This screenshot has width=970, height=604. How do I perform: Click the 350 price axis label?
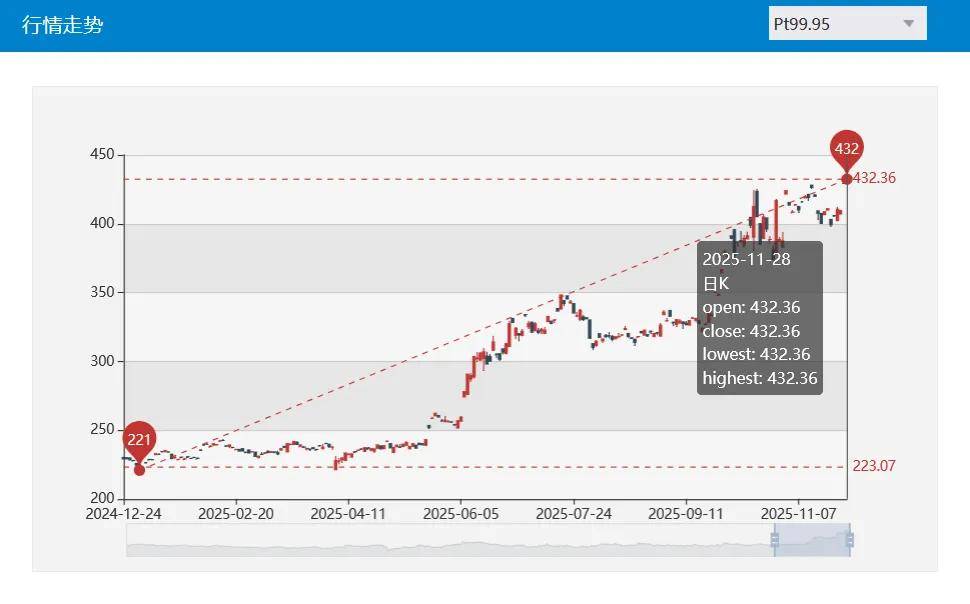click(x=103, y=293)
